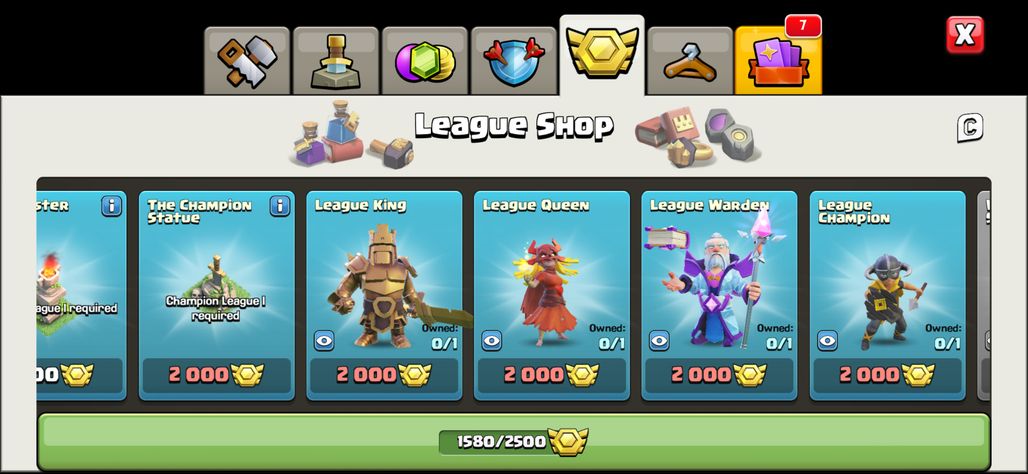The width and height of the screenshot is (1028, 474).
Task: Buy League Champion for 2 000 medals
Action: 888,375
